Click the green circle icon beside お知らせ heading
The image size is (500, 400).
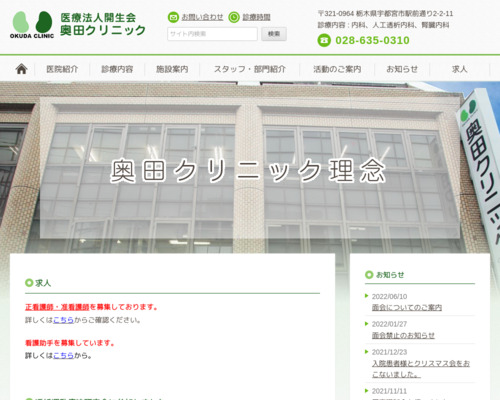(369, 275)
